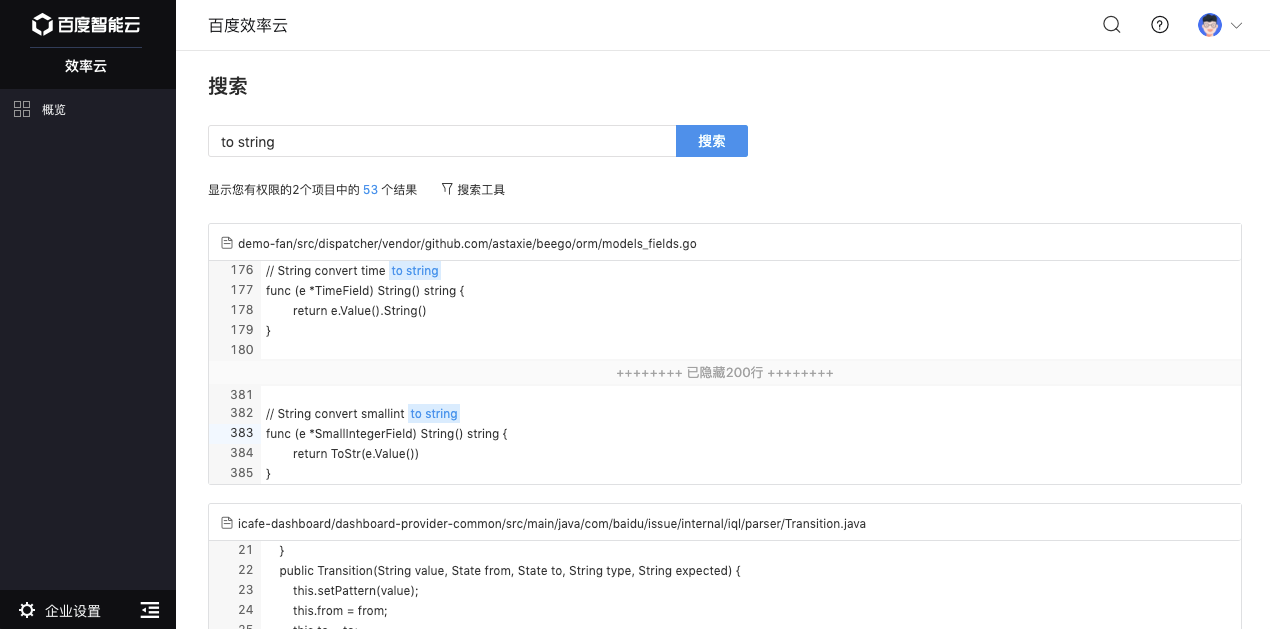Click the 百度效率云 header title
Screen dimensions: 1270x629
click(248, 26)
